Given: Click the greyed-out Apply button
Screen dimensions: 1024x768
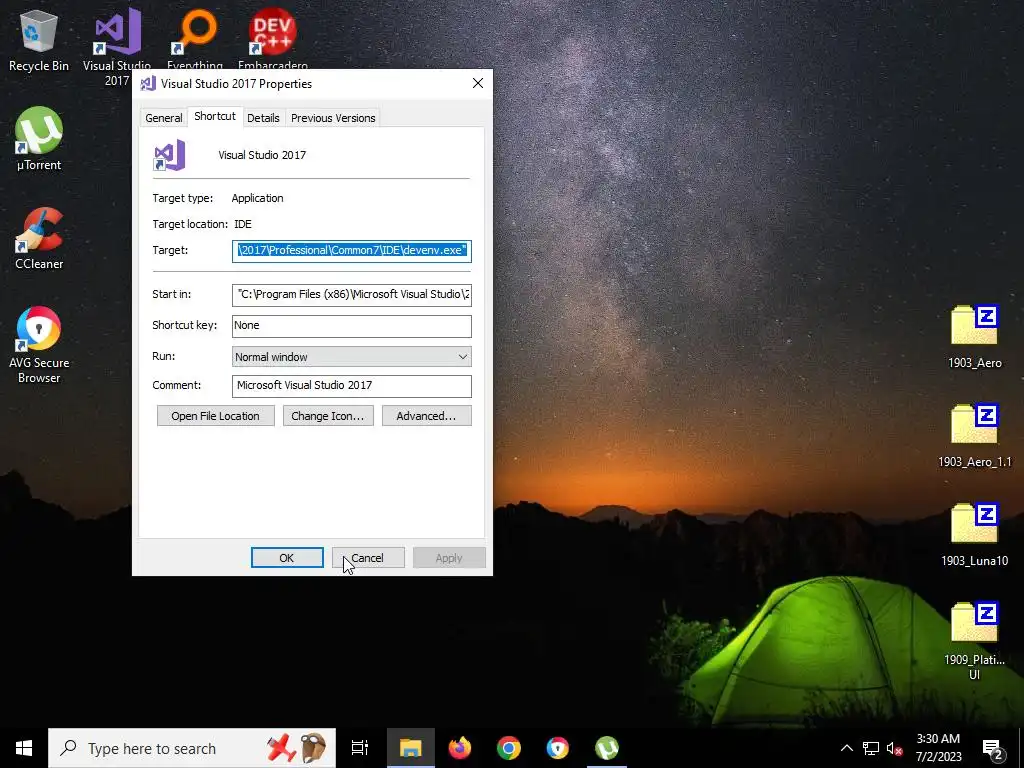Looking at the screenshot, I should [449, 558].
